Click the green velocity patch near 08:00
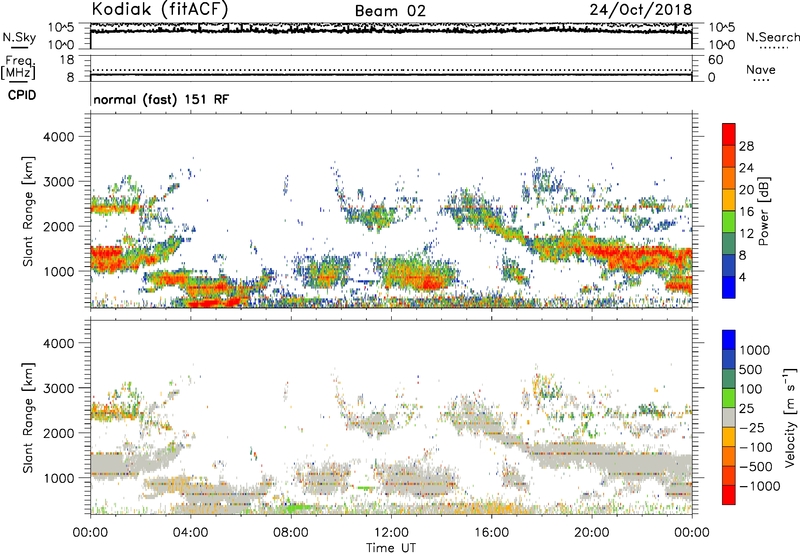 click(x=297, y=507)
